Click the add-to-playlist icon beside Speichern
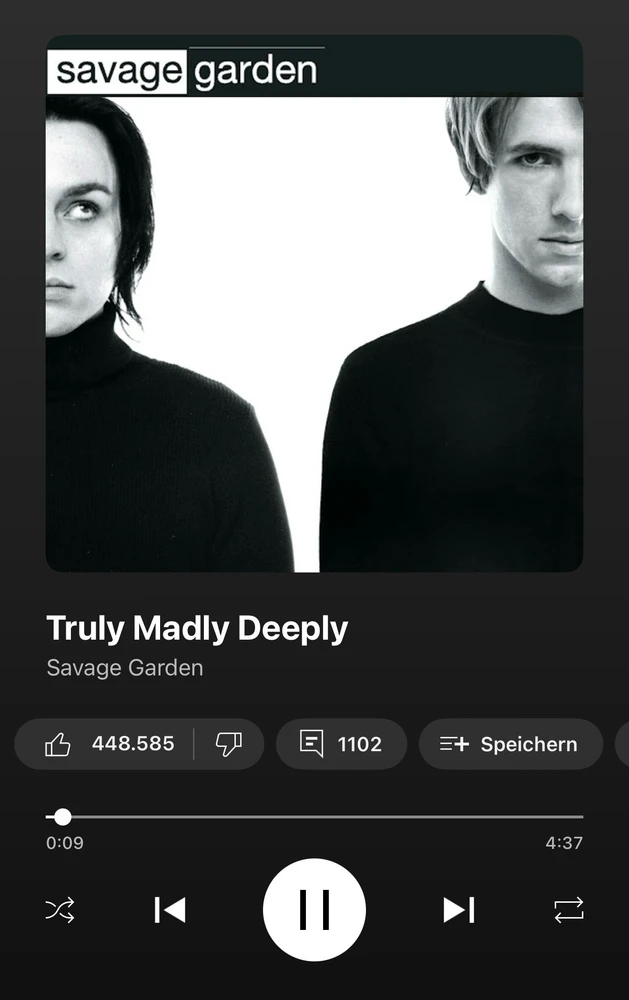The image size is (629, 1000). (x=454, y=744)
